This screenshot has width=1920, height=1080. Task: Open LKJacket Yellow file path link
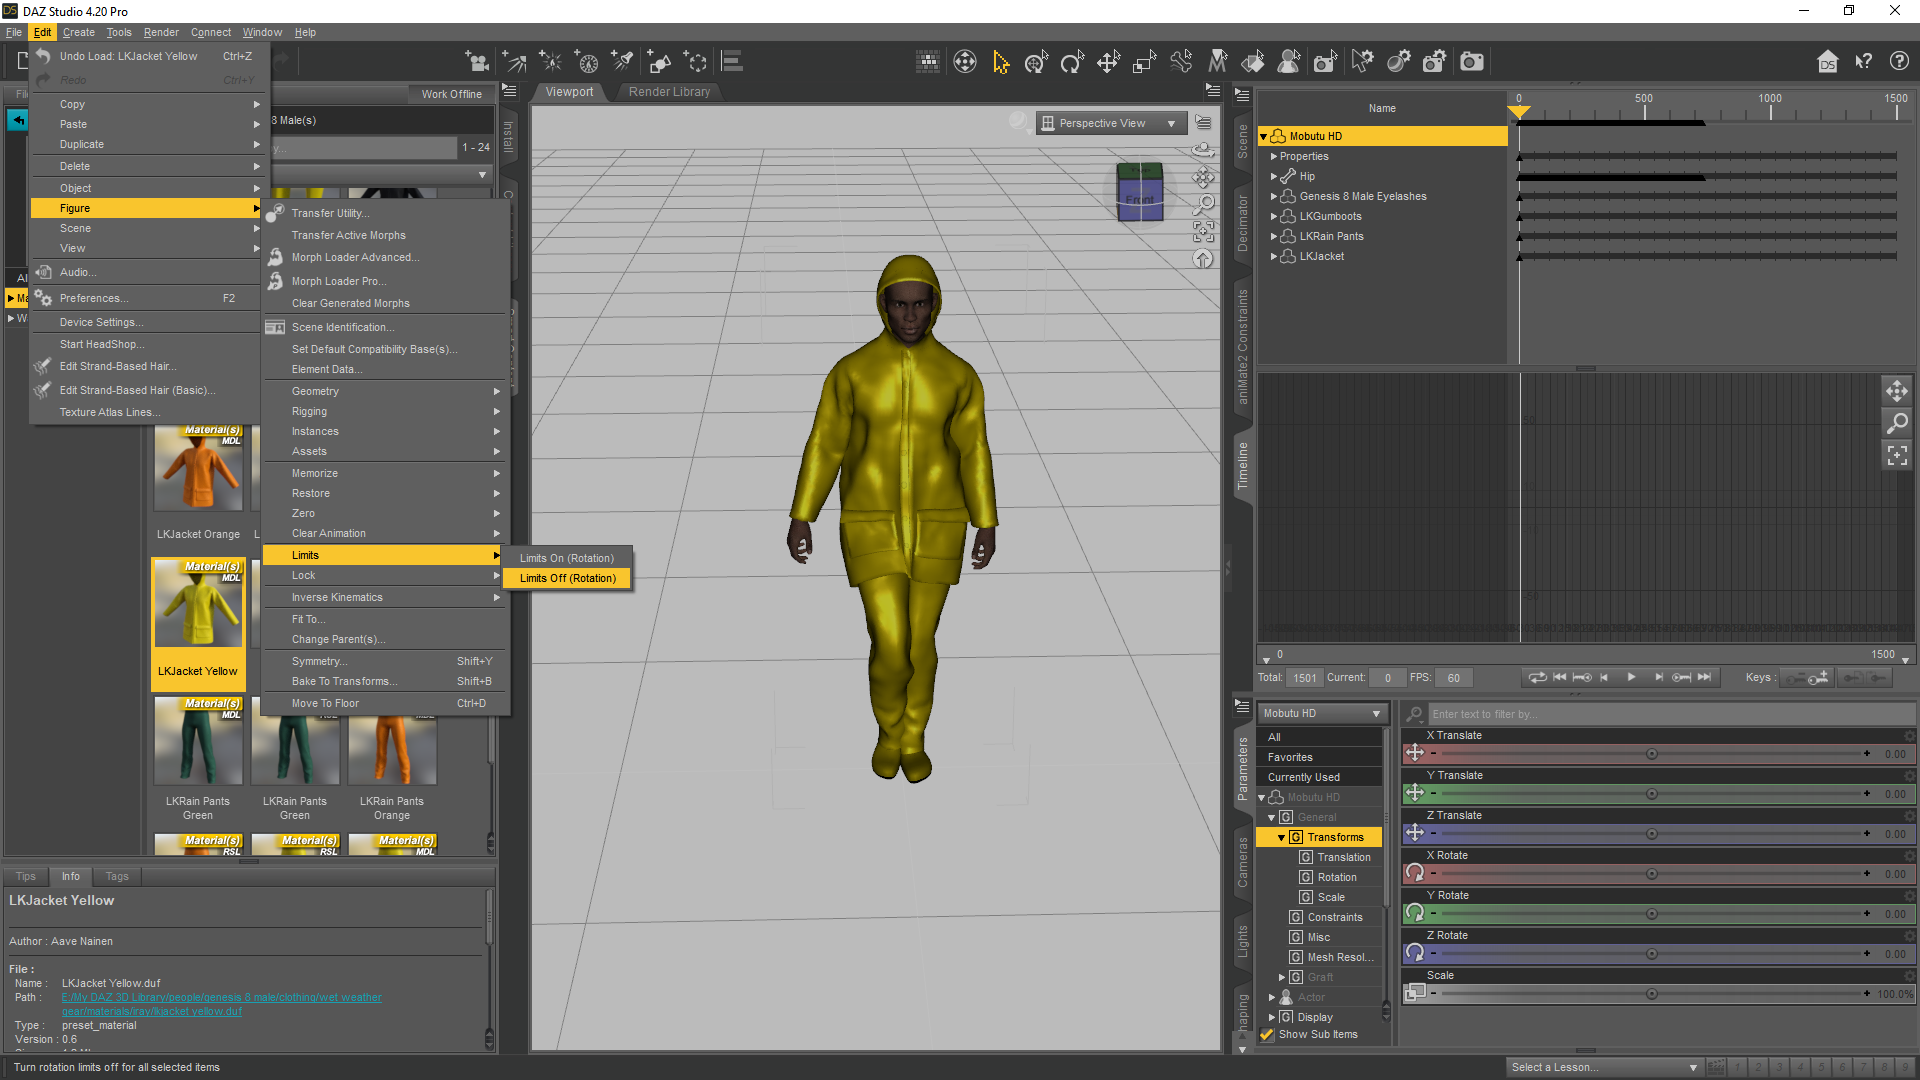click(x=221, y=1005)
